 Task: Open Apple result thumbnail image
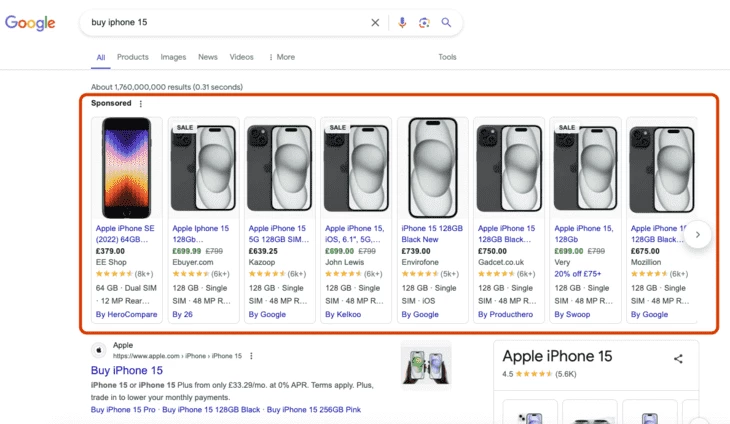point(426,366)
